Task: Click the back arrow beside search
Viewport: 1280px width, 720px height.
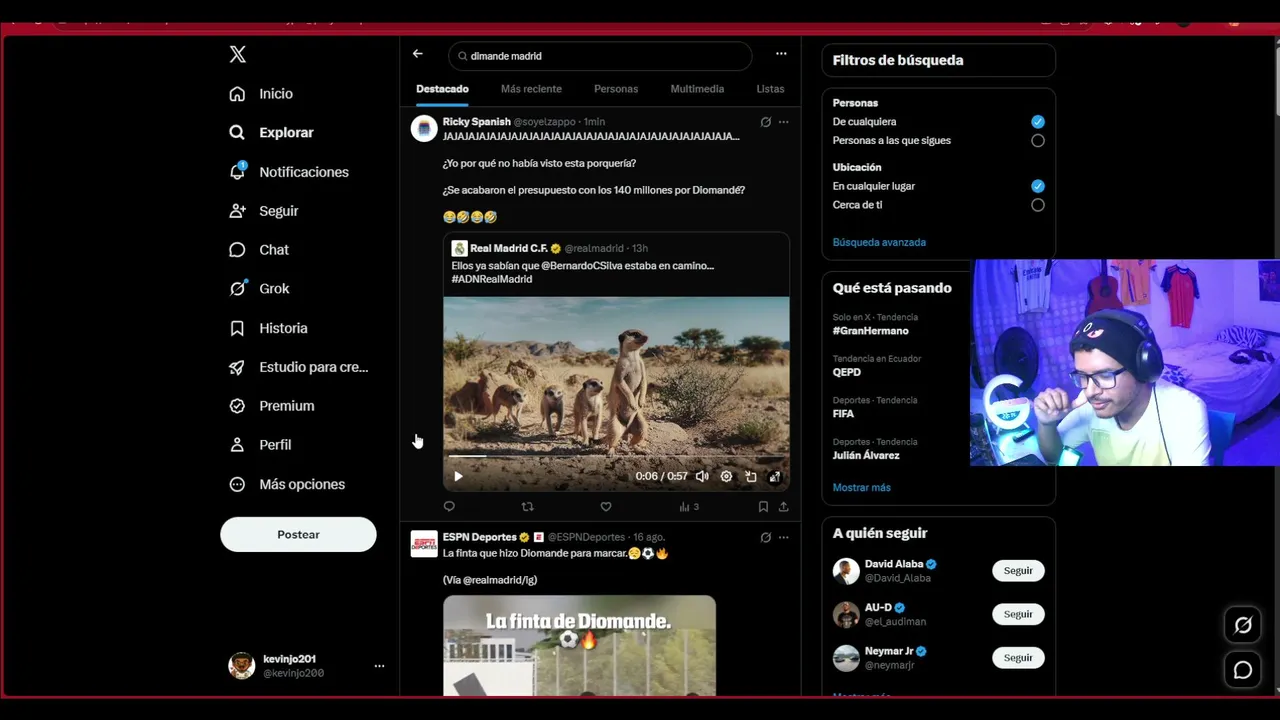Action: (x=418, y=54)
